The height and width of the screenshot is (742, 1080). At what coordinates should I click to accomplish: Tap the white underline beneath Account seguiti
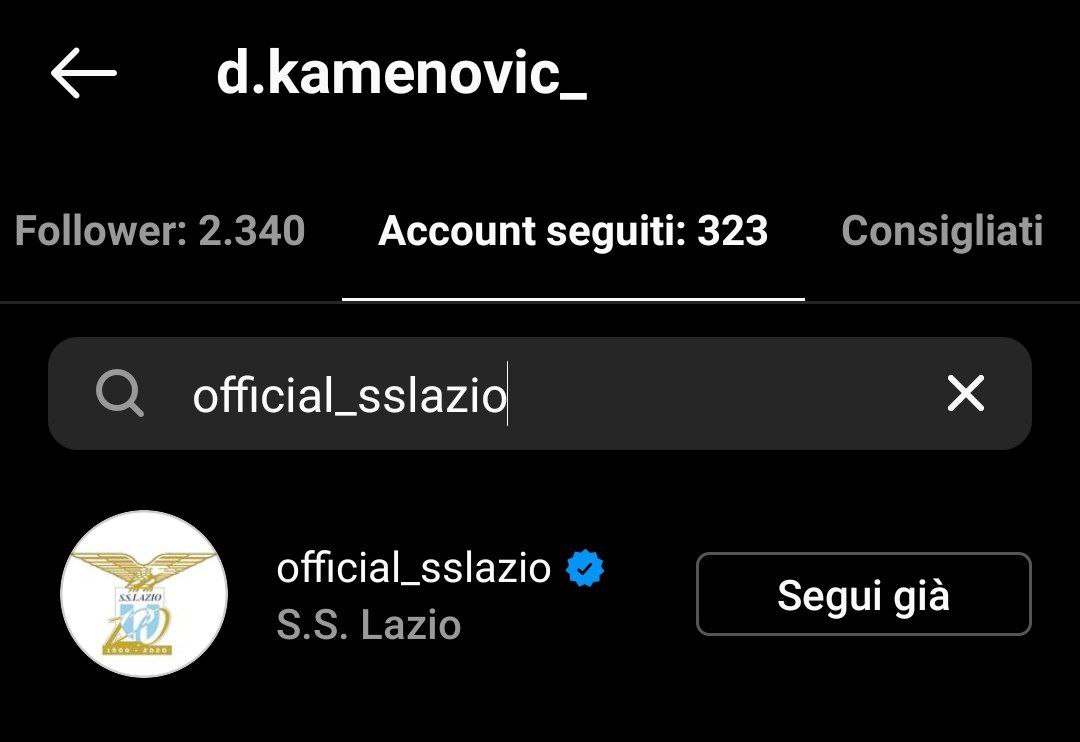(x=573, y=300)
